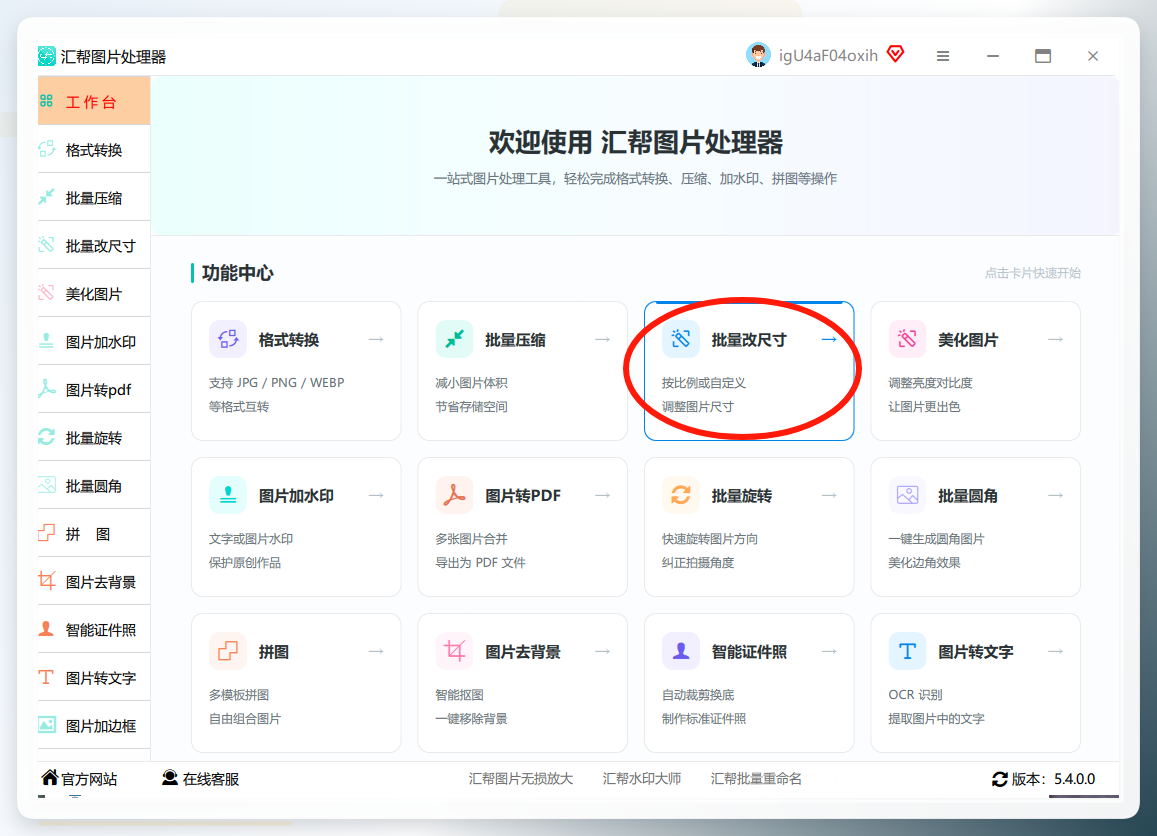Click username igU4aF04oxih
Screen dimensions: 1157x836
point(828,55)
